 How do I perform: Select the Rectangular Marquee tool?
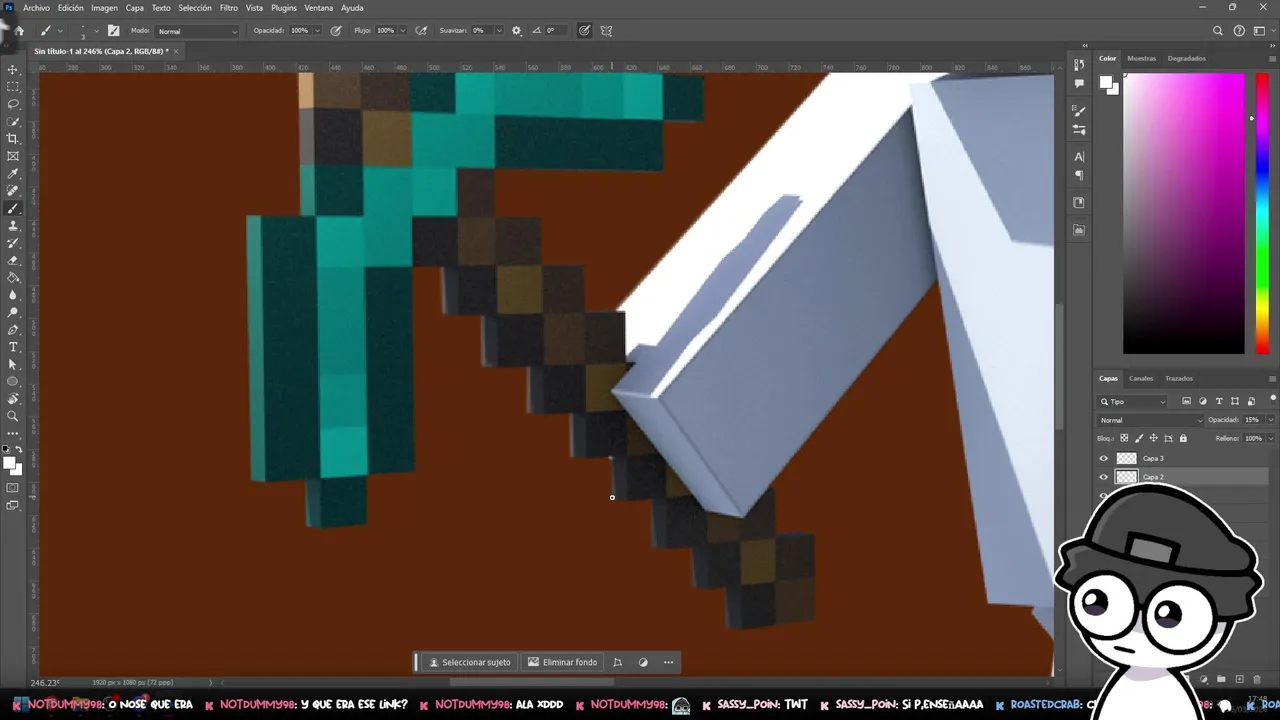point(13,87)
